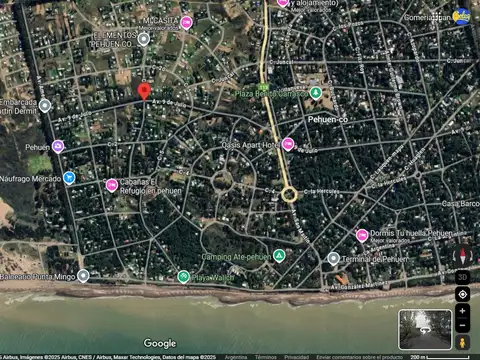
Task: Toggle the 3D view button
Action: [x=463, y=277]
